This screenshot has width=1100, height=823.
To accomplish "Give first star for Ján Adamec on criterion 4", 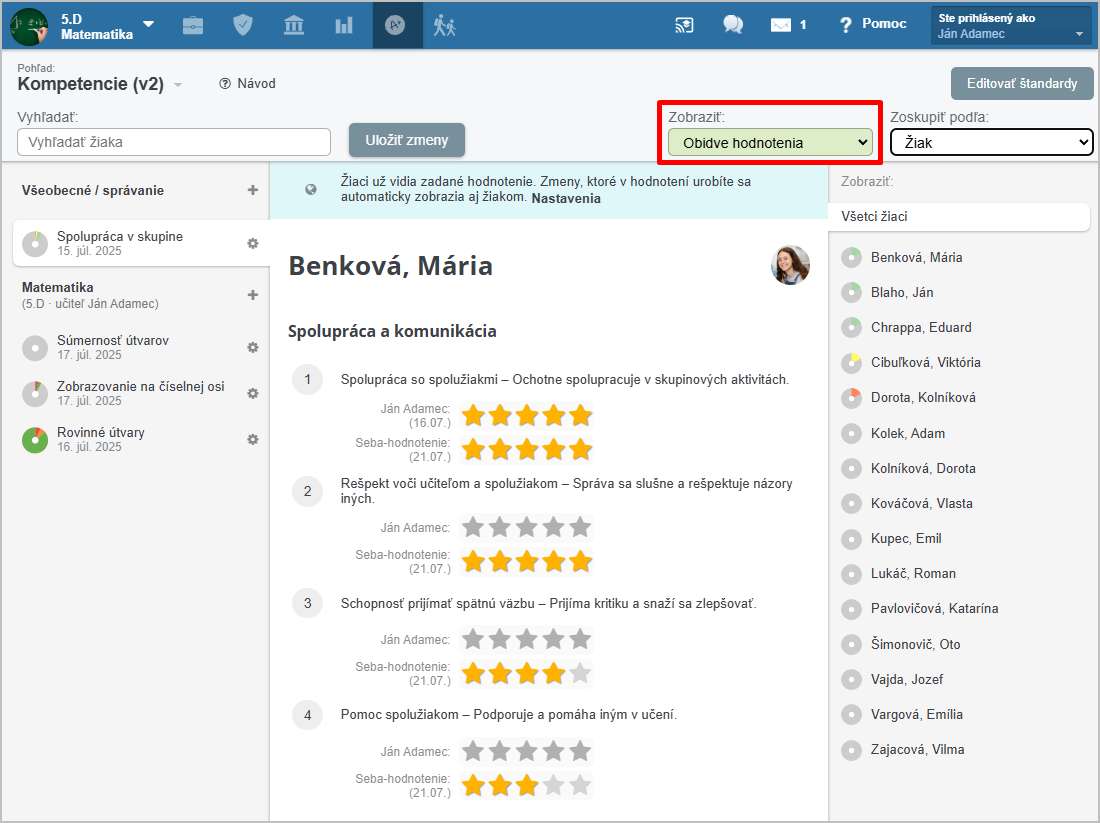I will tap(474, 751).
